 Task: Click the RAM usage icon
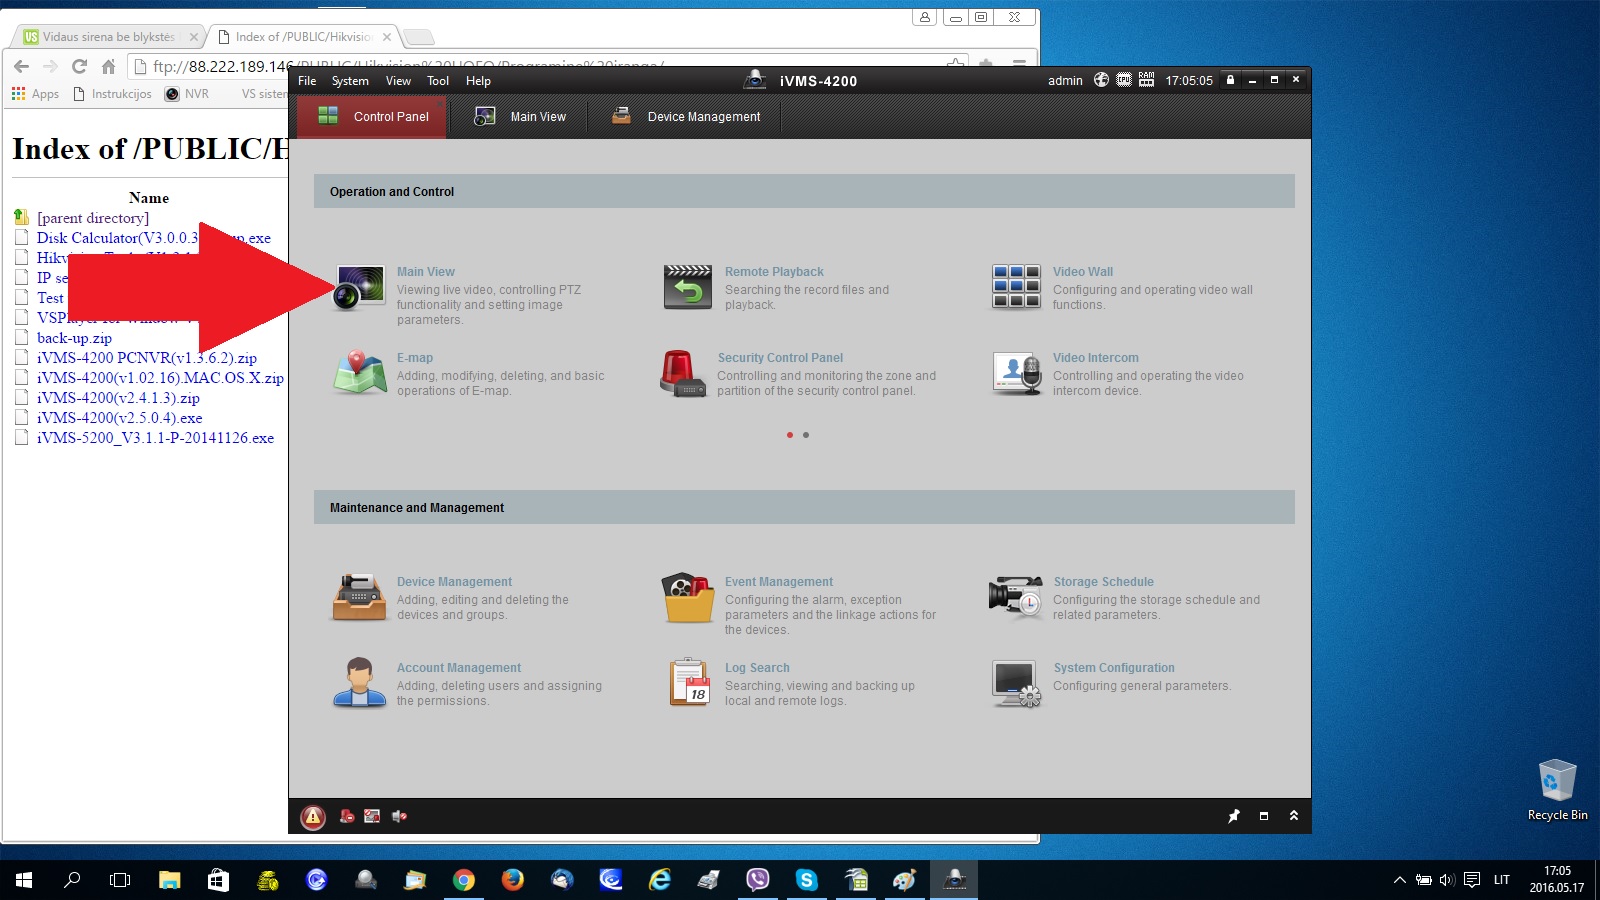1146,80
